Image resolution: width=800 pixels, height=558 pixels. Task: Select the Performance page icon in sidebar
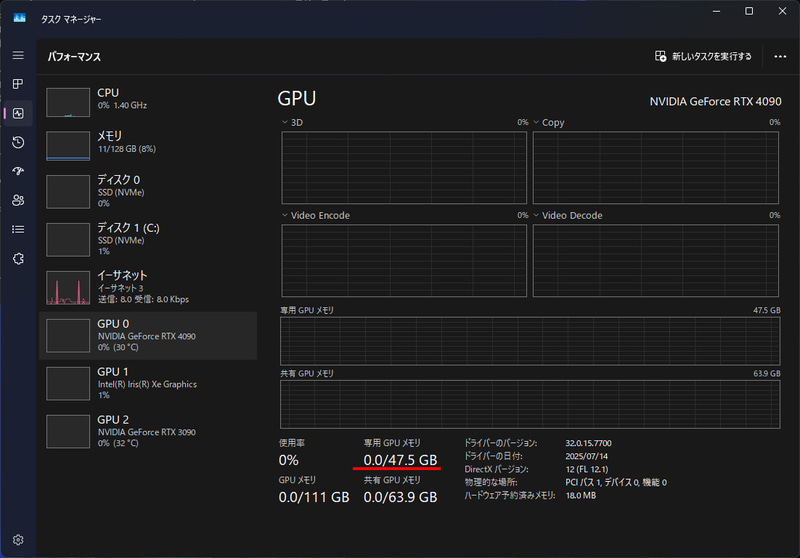[x=18, y=113]
